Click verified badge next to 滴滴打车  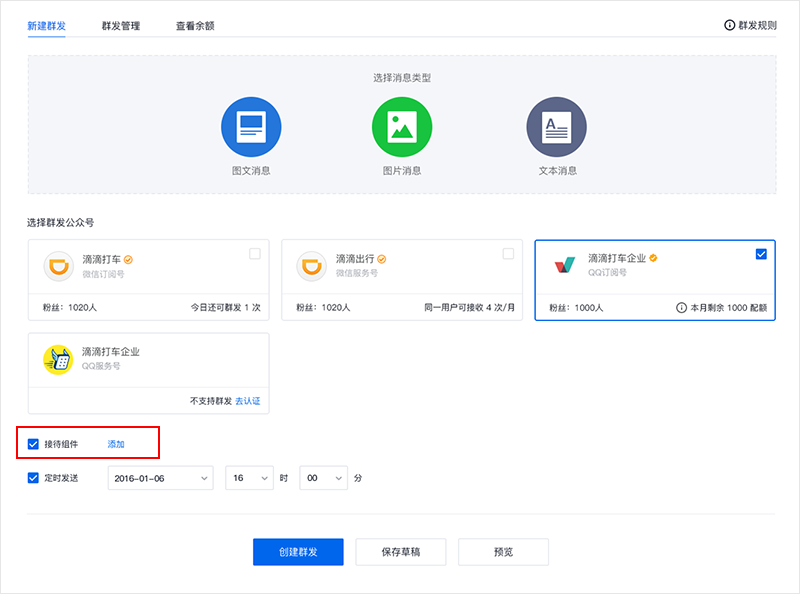click(129, 260)
